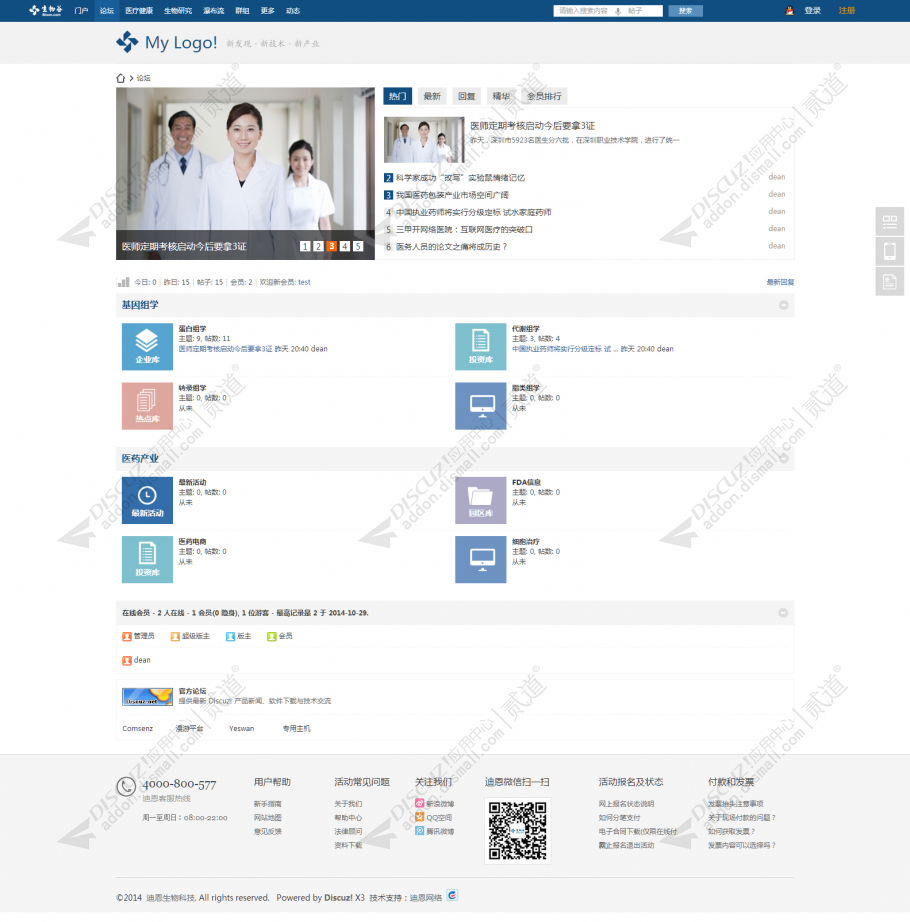Open headline 医师定期考核启动今后要拿3证 in list
910x922 pixels.
point(533,126)
